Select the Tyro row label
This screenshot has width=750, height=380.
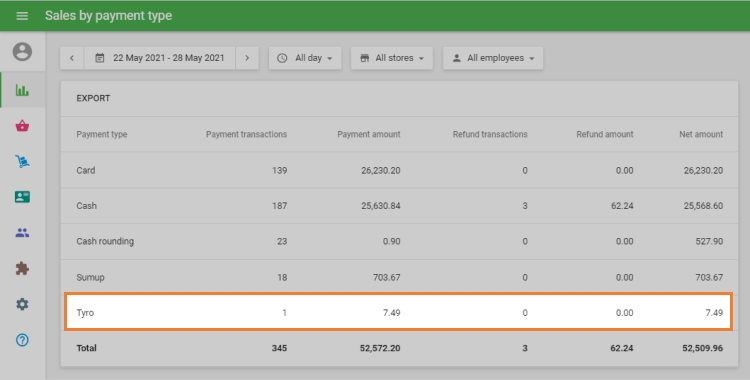tap(85, 313)
